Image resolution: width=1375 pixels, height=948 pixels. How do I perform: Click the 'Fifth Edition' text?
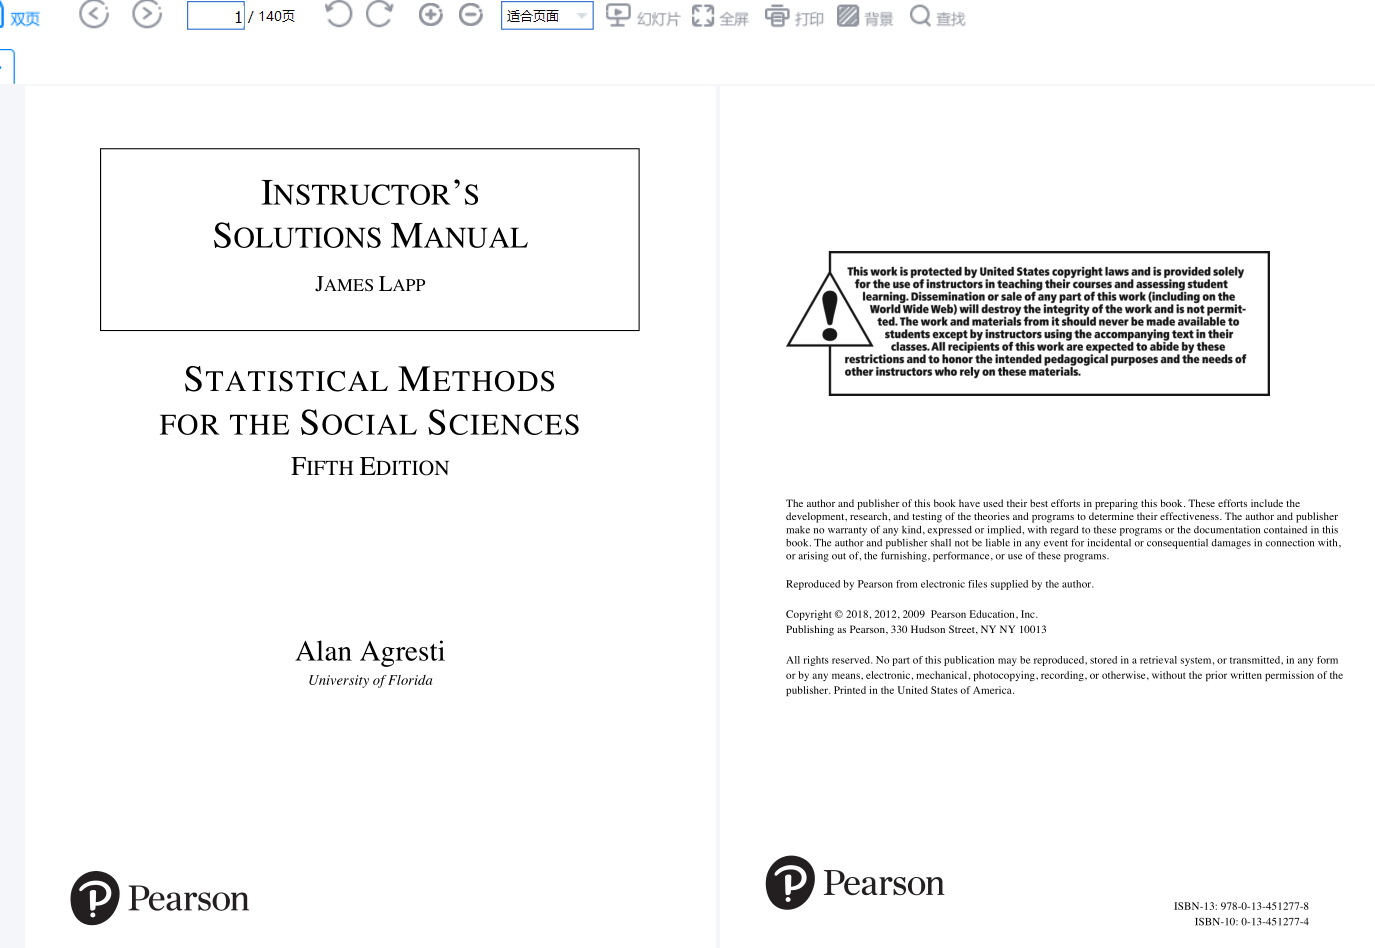pyautogui.click(x=370, y=467)
